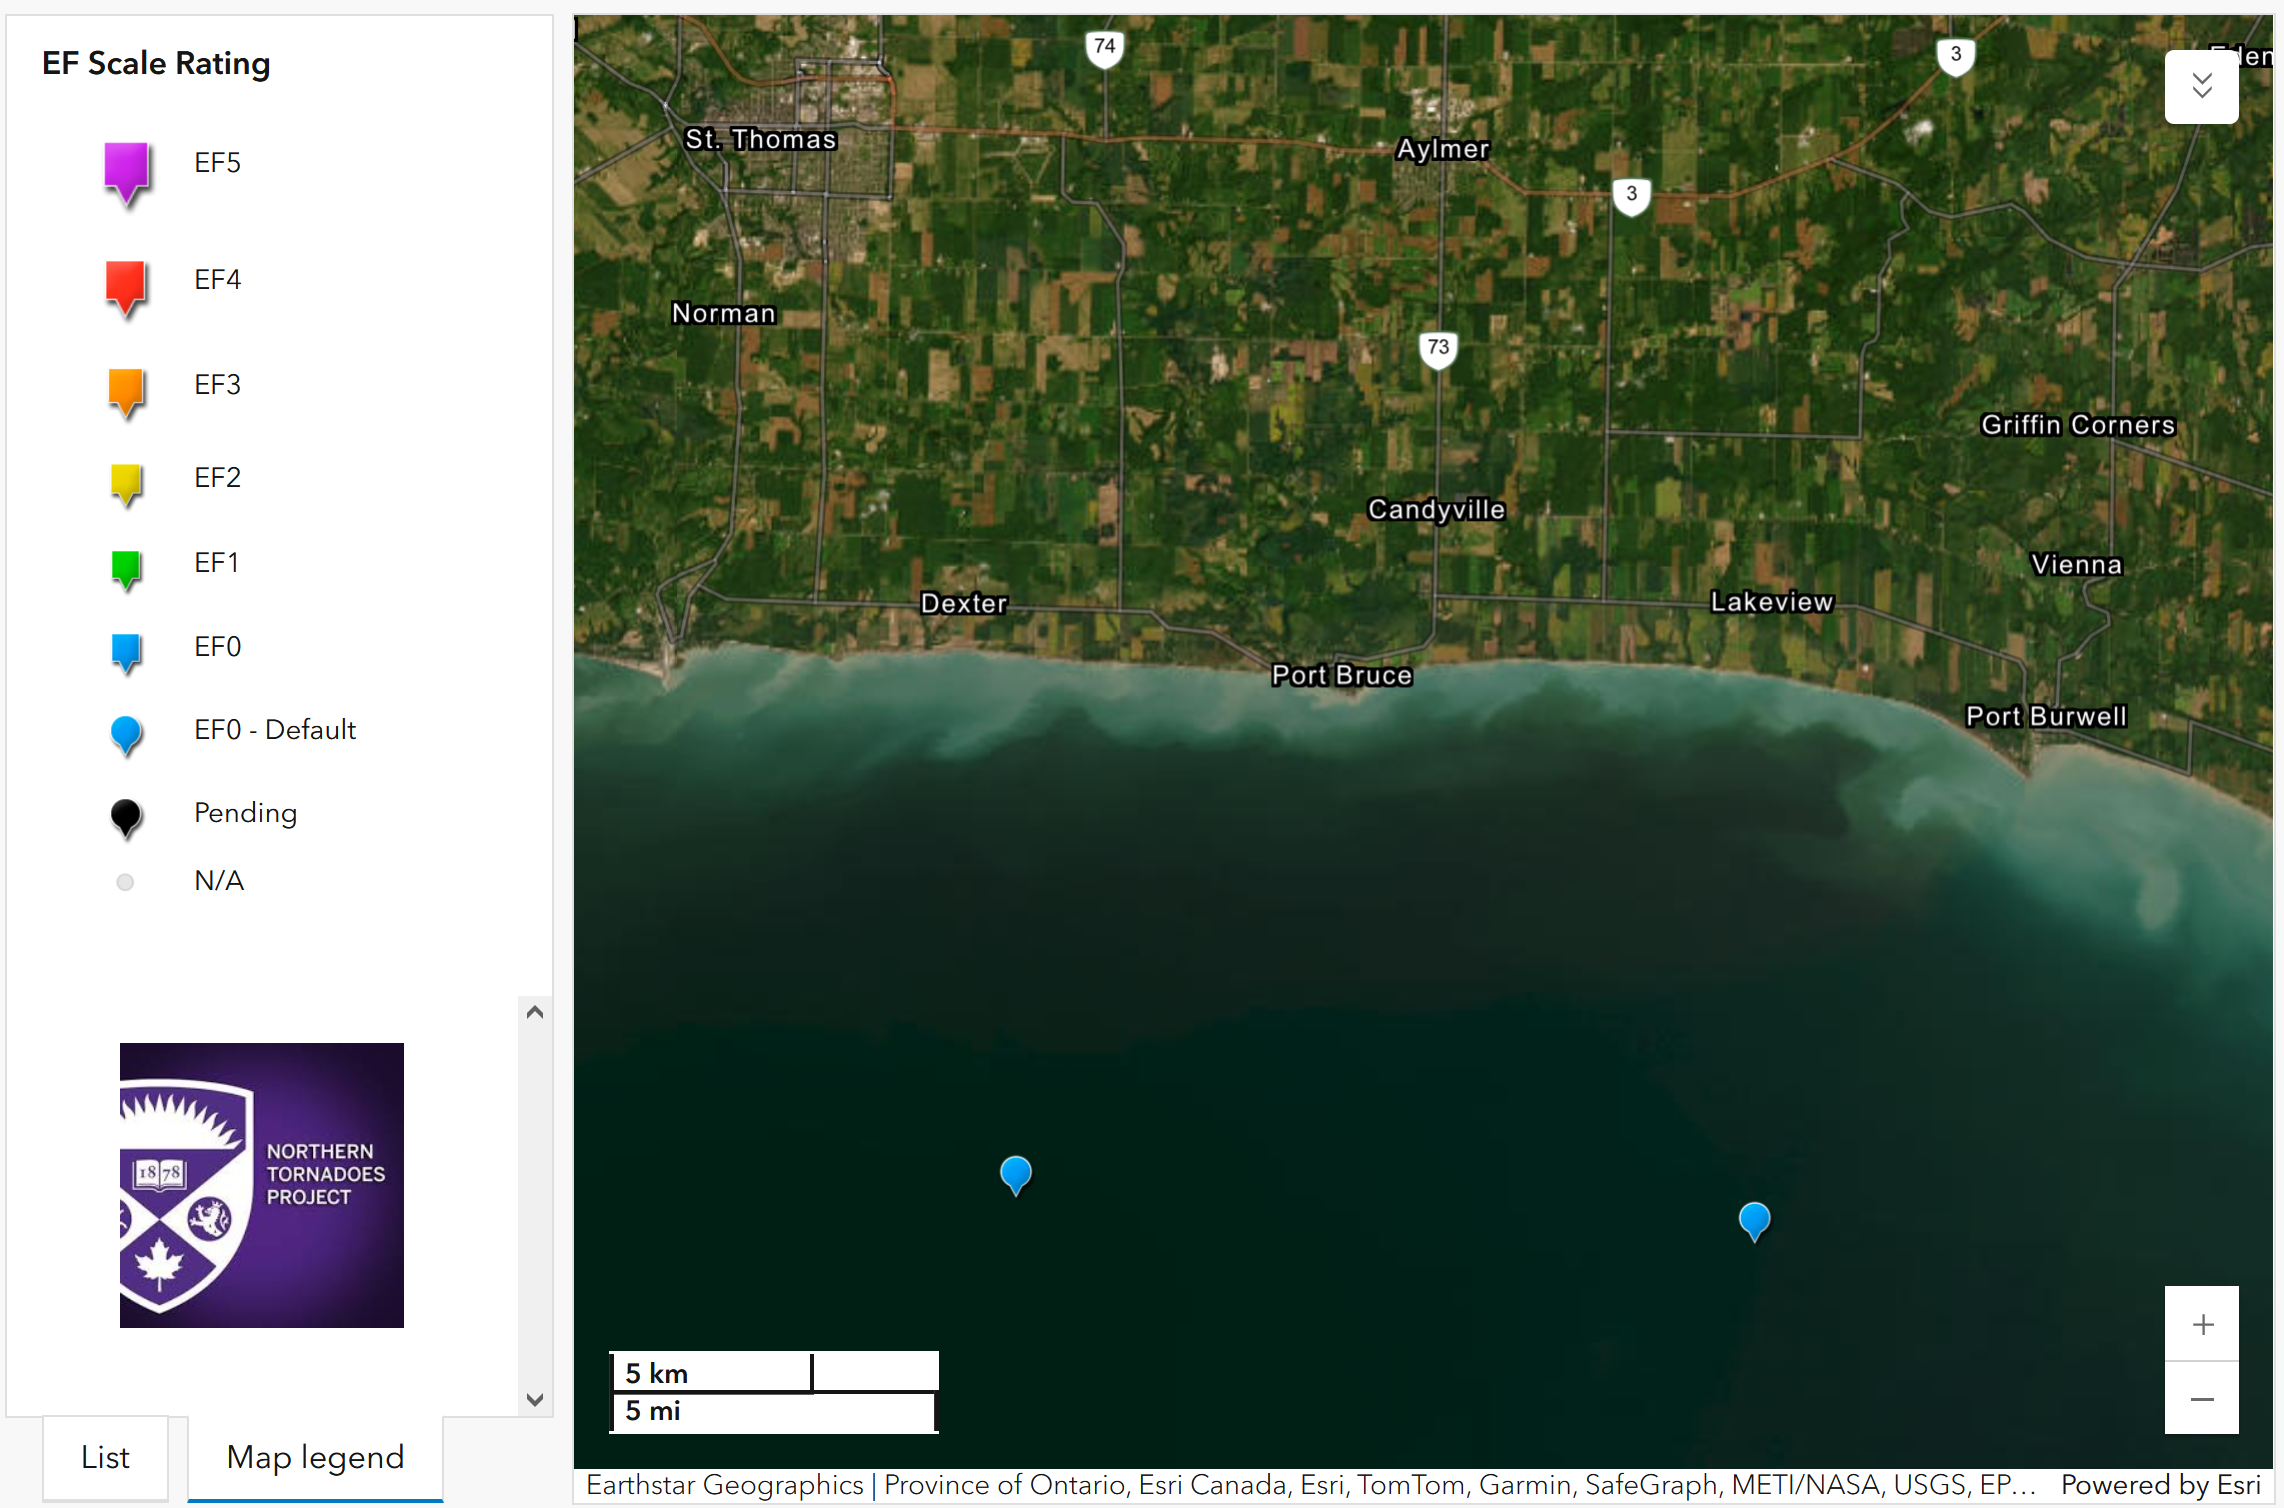Click the EF0 - Default legend label
The image size is (2284, 1508).
(275, 729)
